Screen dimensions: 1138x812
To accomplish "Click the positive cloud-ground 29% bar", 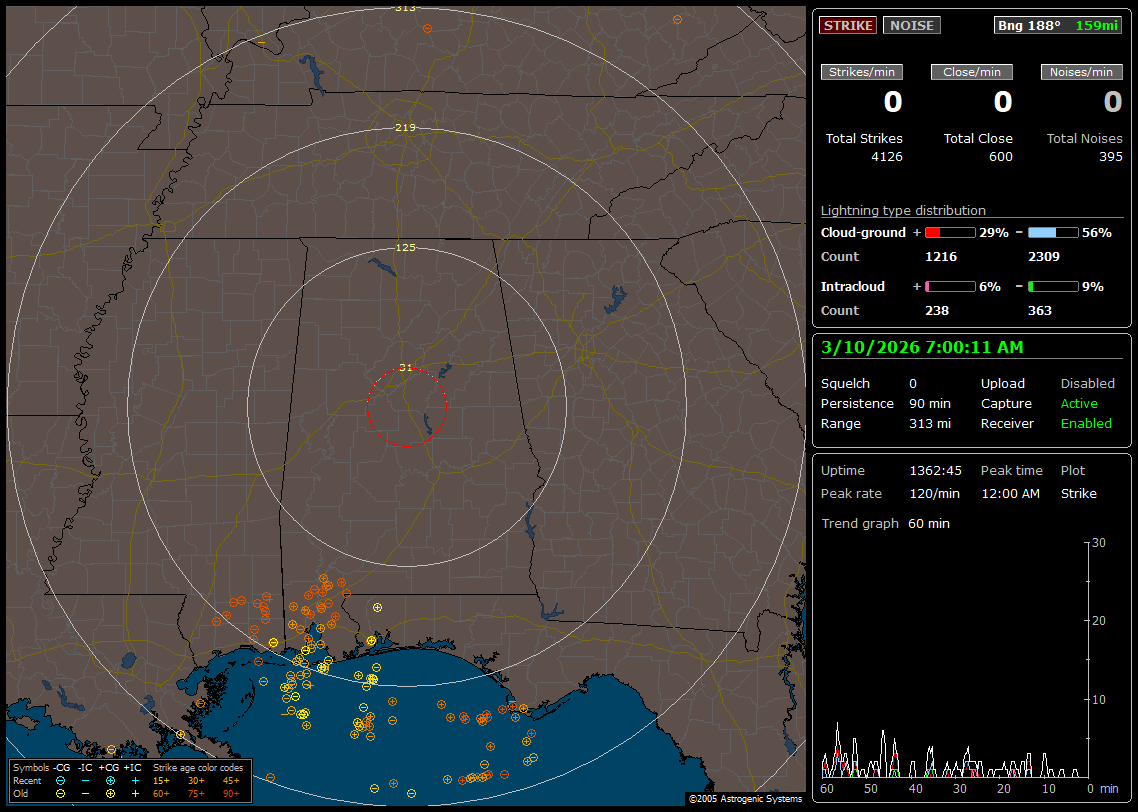I will (950, 232).
